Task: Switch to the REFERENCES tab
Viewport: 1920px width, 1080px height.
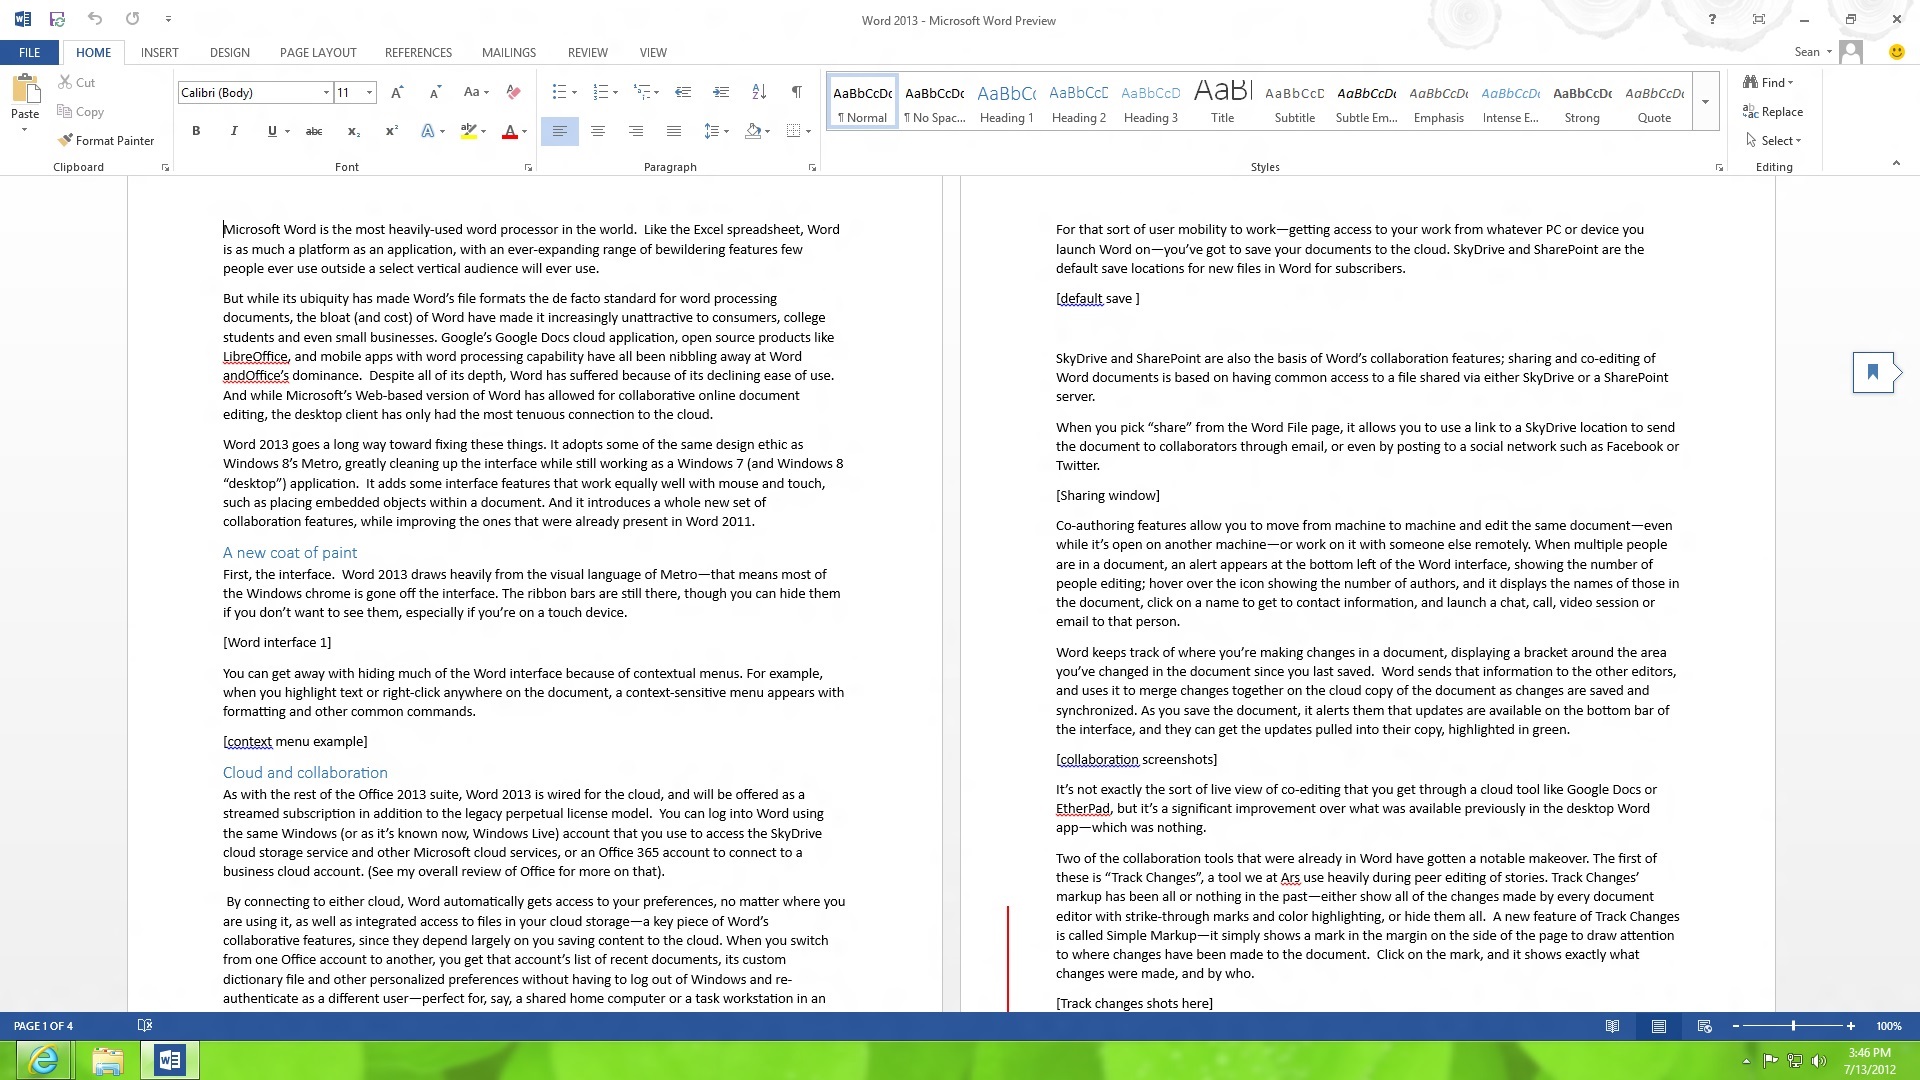Action: click(x=418, y=52)
